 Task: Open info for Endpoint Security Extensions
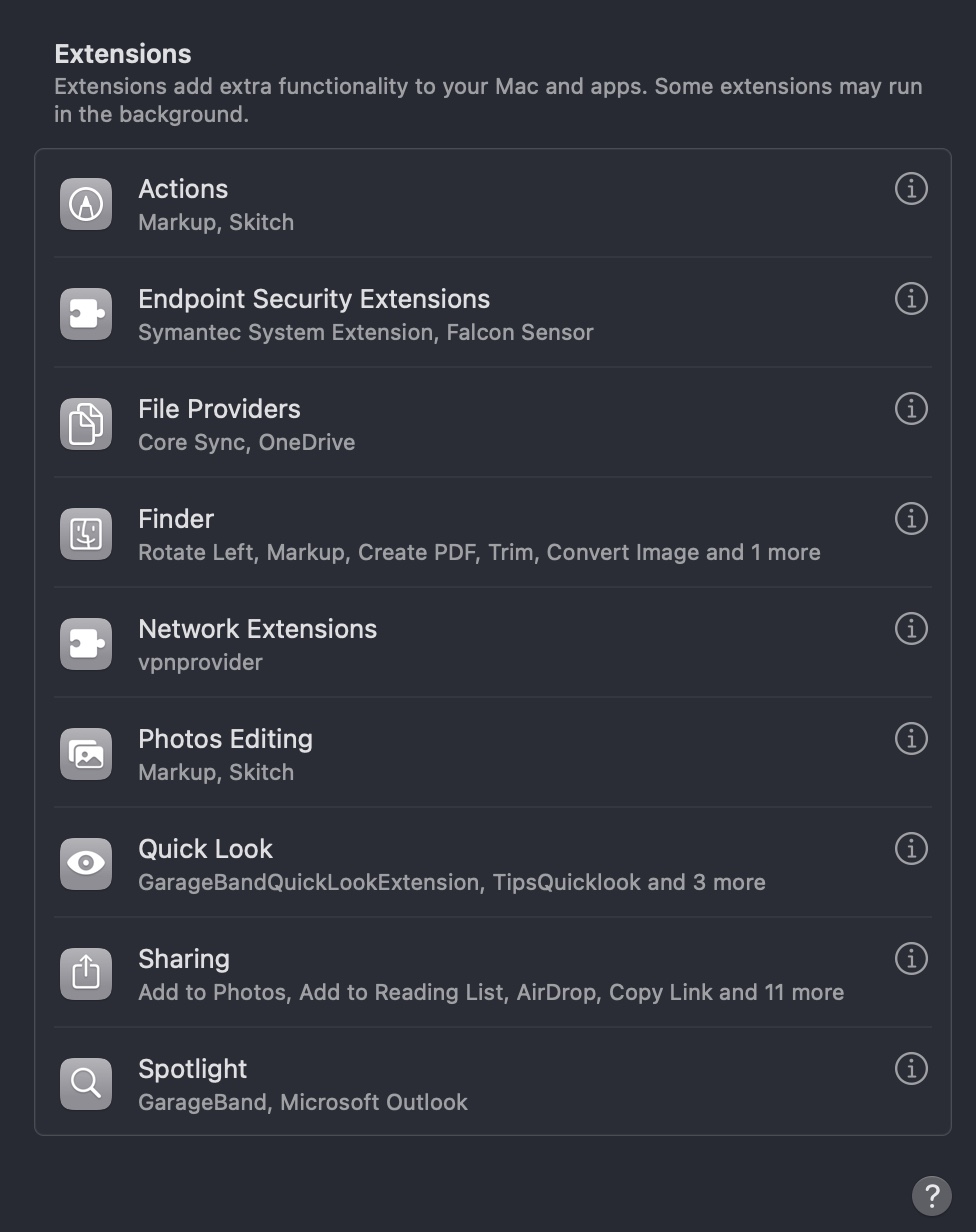[x=911, y=298]
